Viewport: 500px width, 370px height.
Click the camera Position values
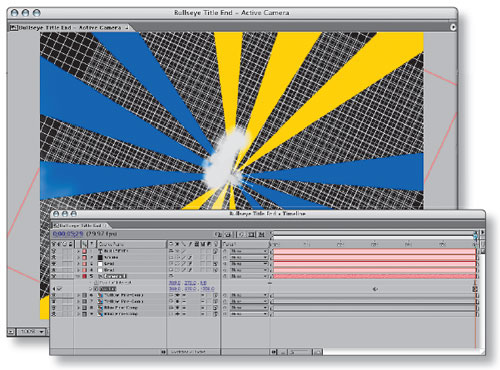(192, 289)
